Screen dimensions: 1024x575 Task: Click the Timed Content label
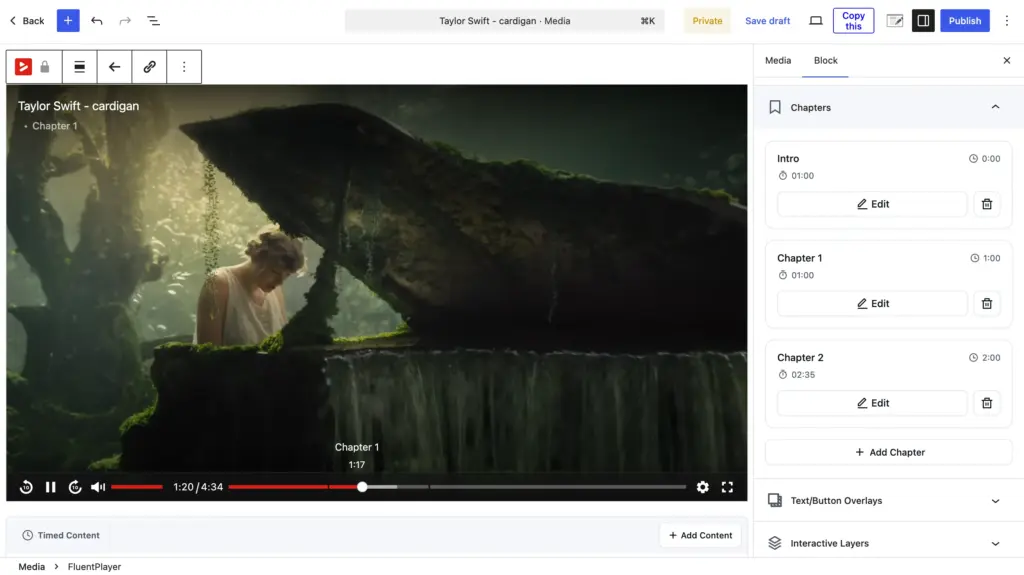pyautogui.click(x=69, y=535)
